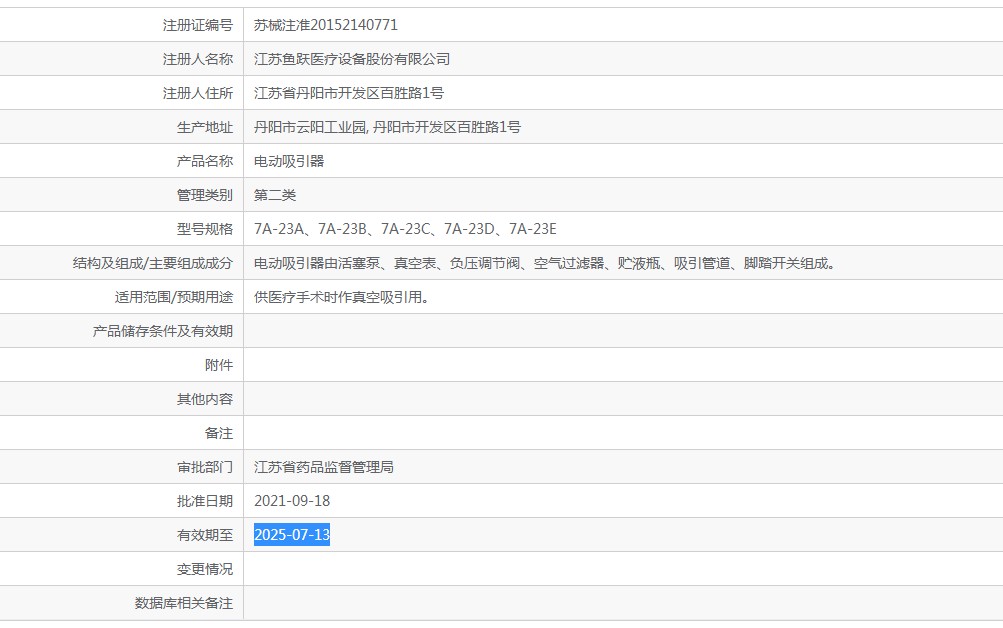Viewport: 1003px width, 628px height.
Task: Click the 适用范围/预期用途 label
Action: click(x=174, y=297)
